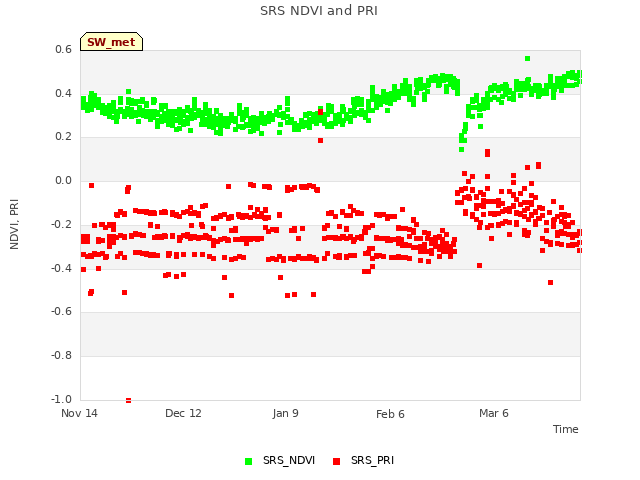The width and height of the screenshot is (640, 480).
Task: Toggle the SRS_PRI legend entry
Action: tap(364, 460)
